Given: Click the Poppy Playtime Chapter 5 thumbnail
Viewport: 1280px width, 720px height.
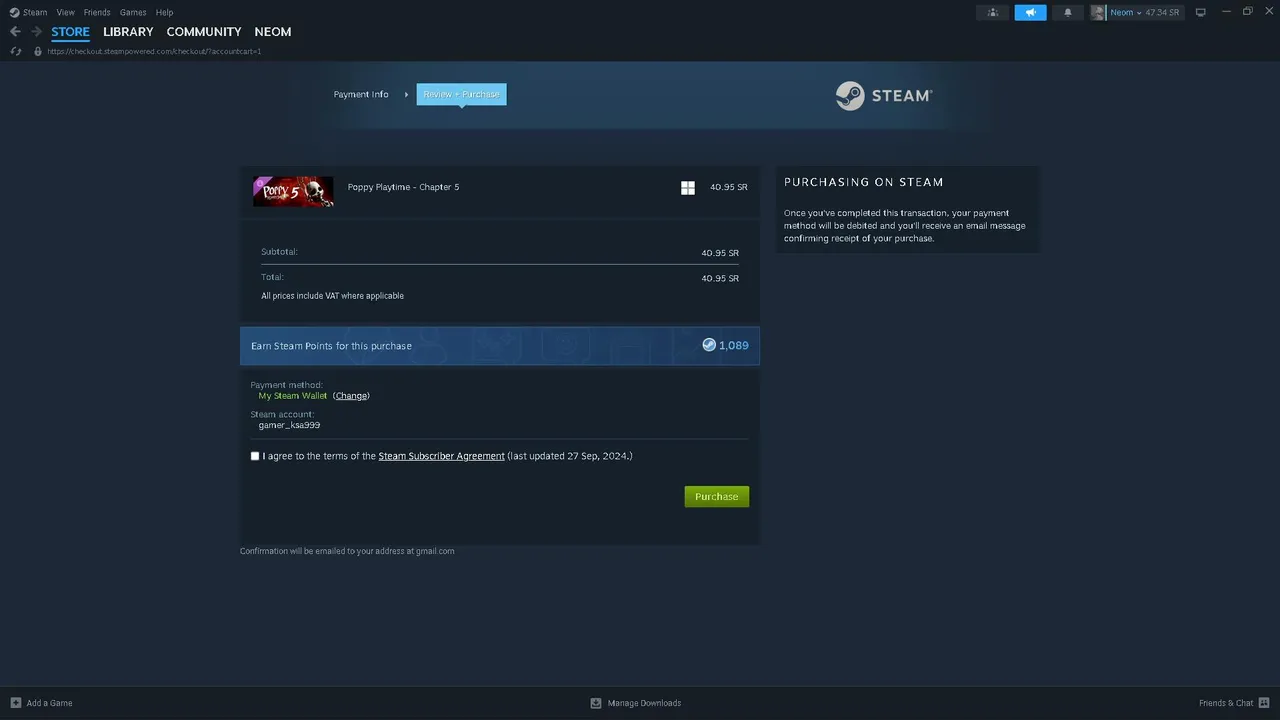Looking at the screenshot, I should pyautogui.click(x=293, y=191).
